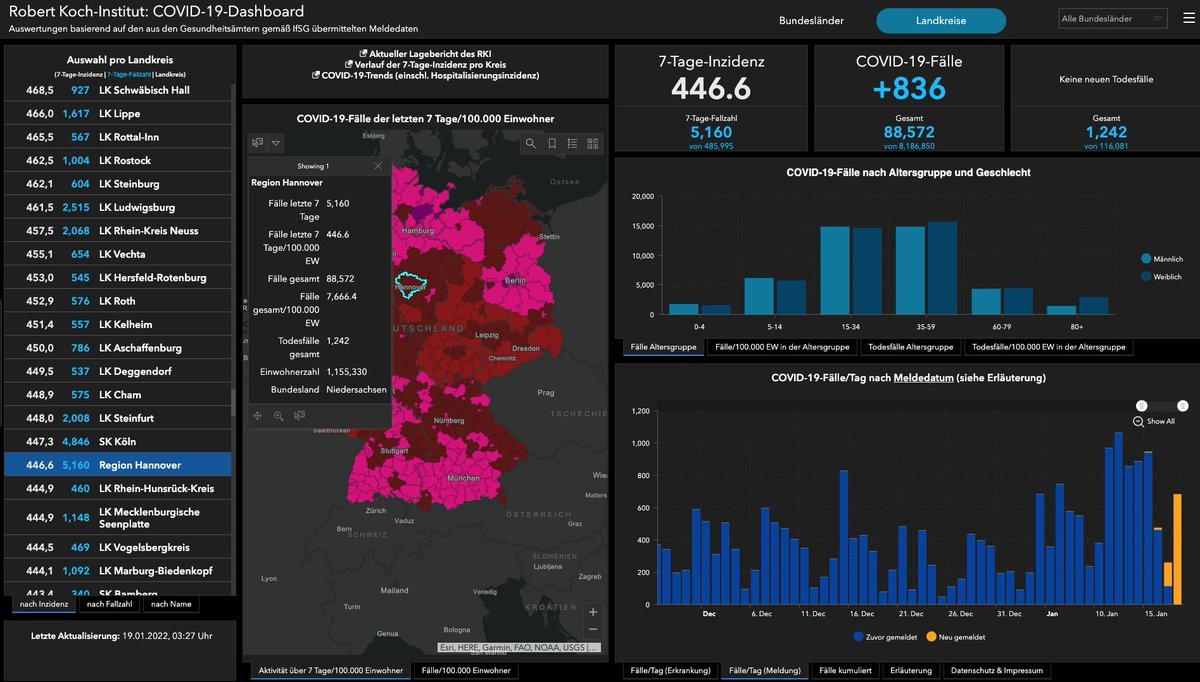Click Show All to reset chart zoom
This screenshot has width=1200, height=682.
(x=1154, y=422)
